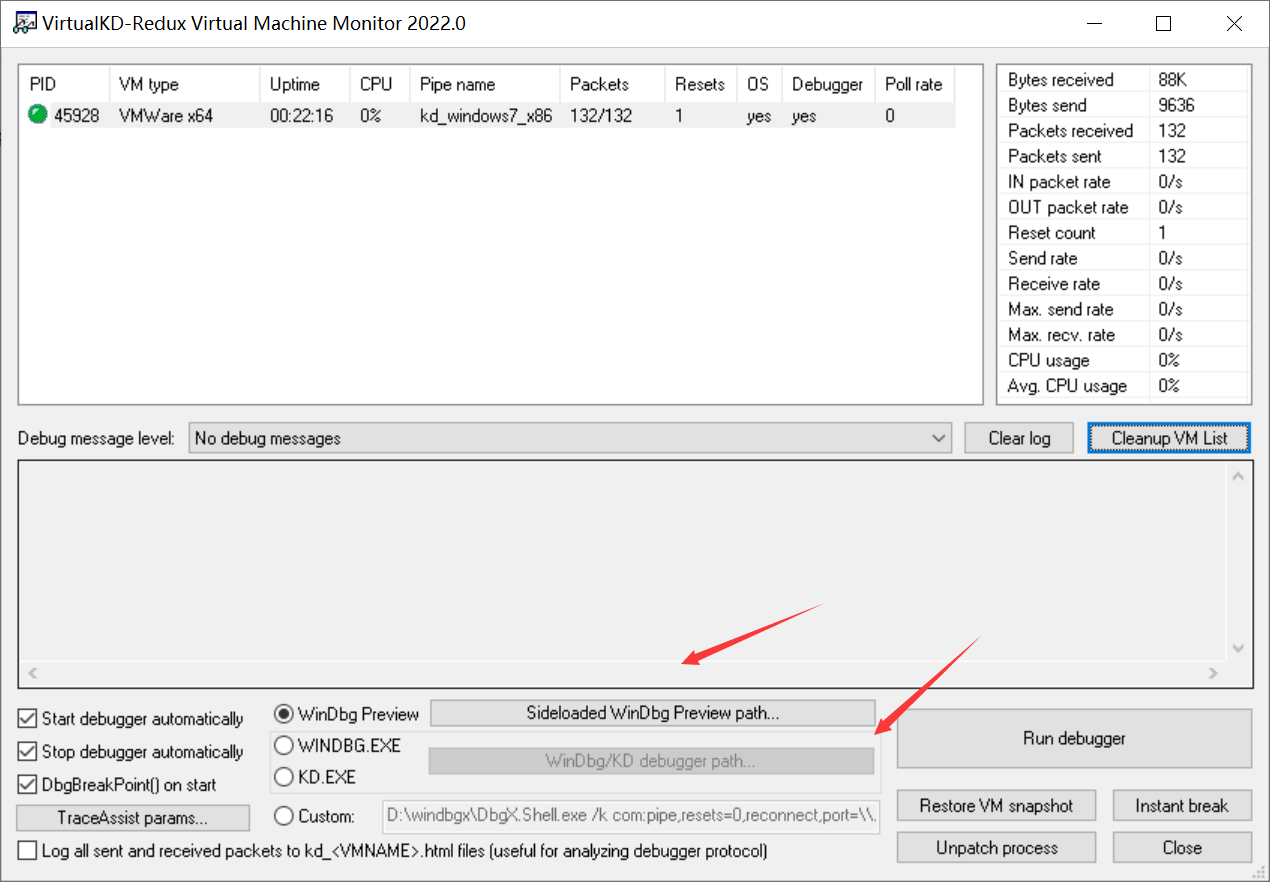Click the Reset count stat row
This screenshot has height=882, width=1270.
pos(1123,233)
